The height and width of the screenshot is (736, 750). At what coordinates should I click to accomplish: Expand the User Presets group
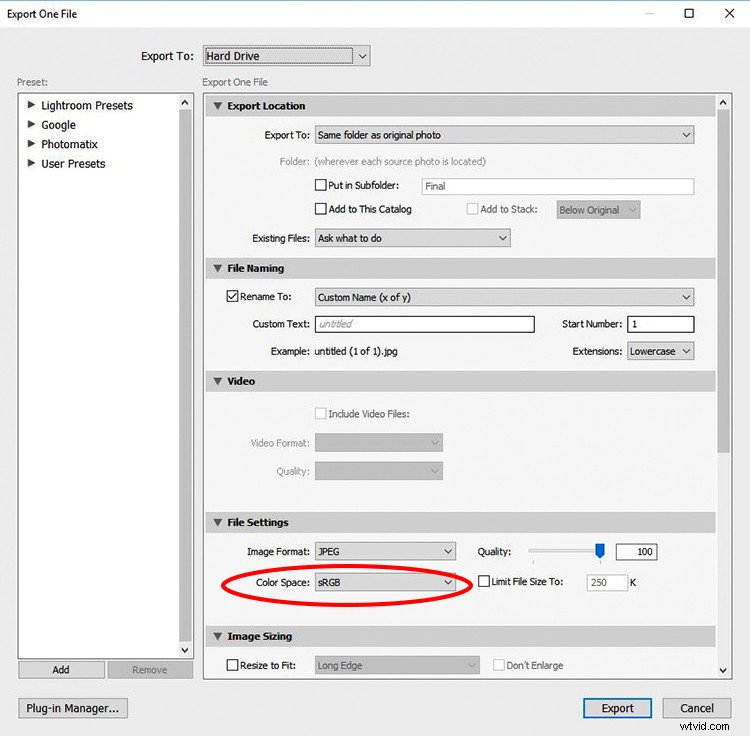[32, 163]
